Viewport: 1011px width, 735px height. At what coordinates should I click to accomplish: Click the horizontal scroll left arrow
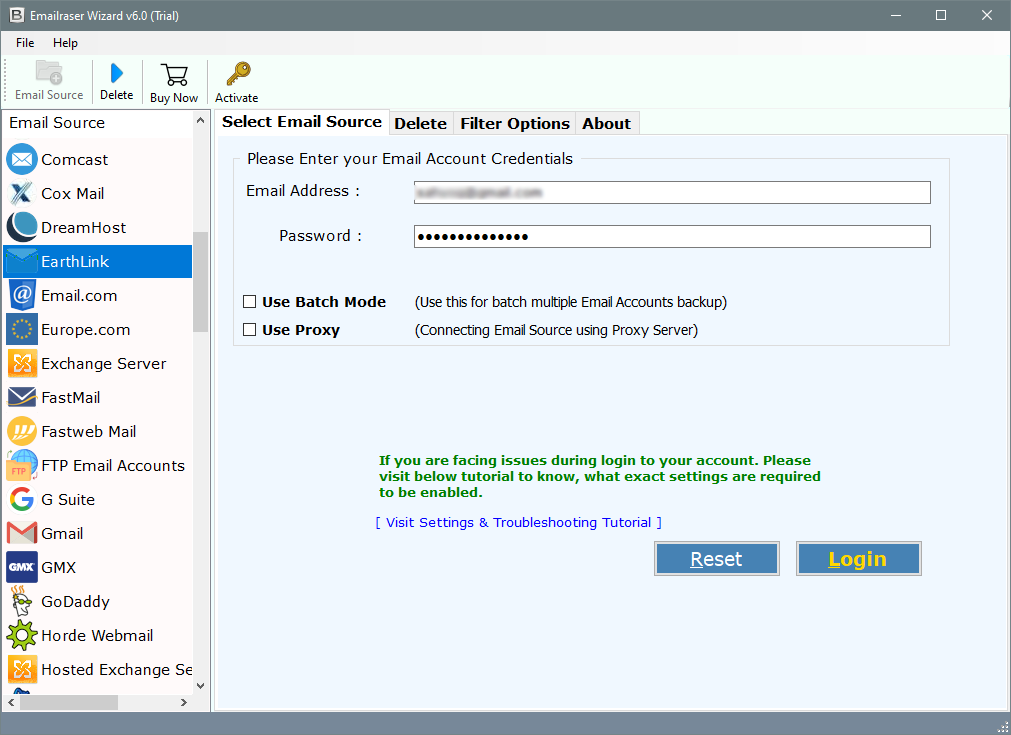[x=11, y=702]
